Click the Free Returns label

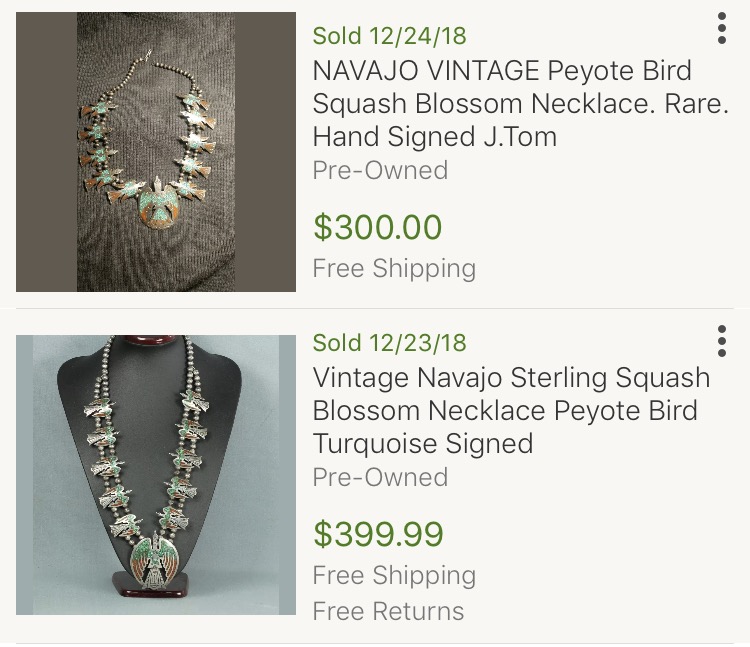click(x=388, y=611)
